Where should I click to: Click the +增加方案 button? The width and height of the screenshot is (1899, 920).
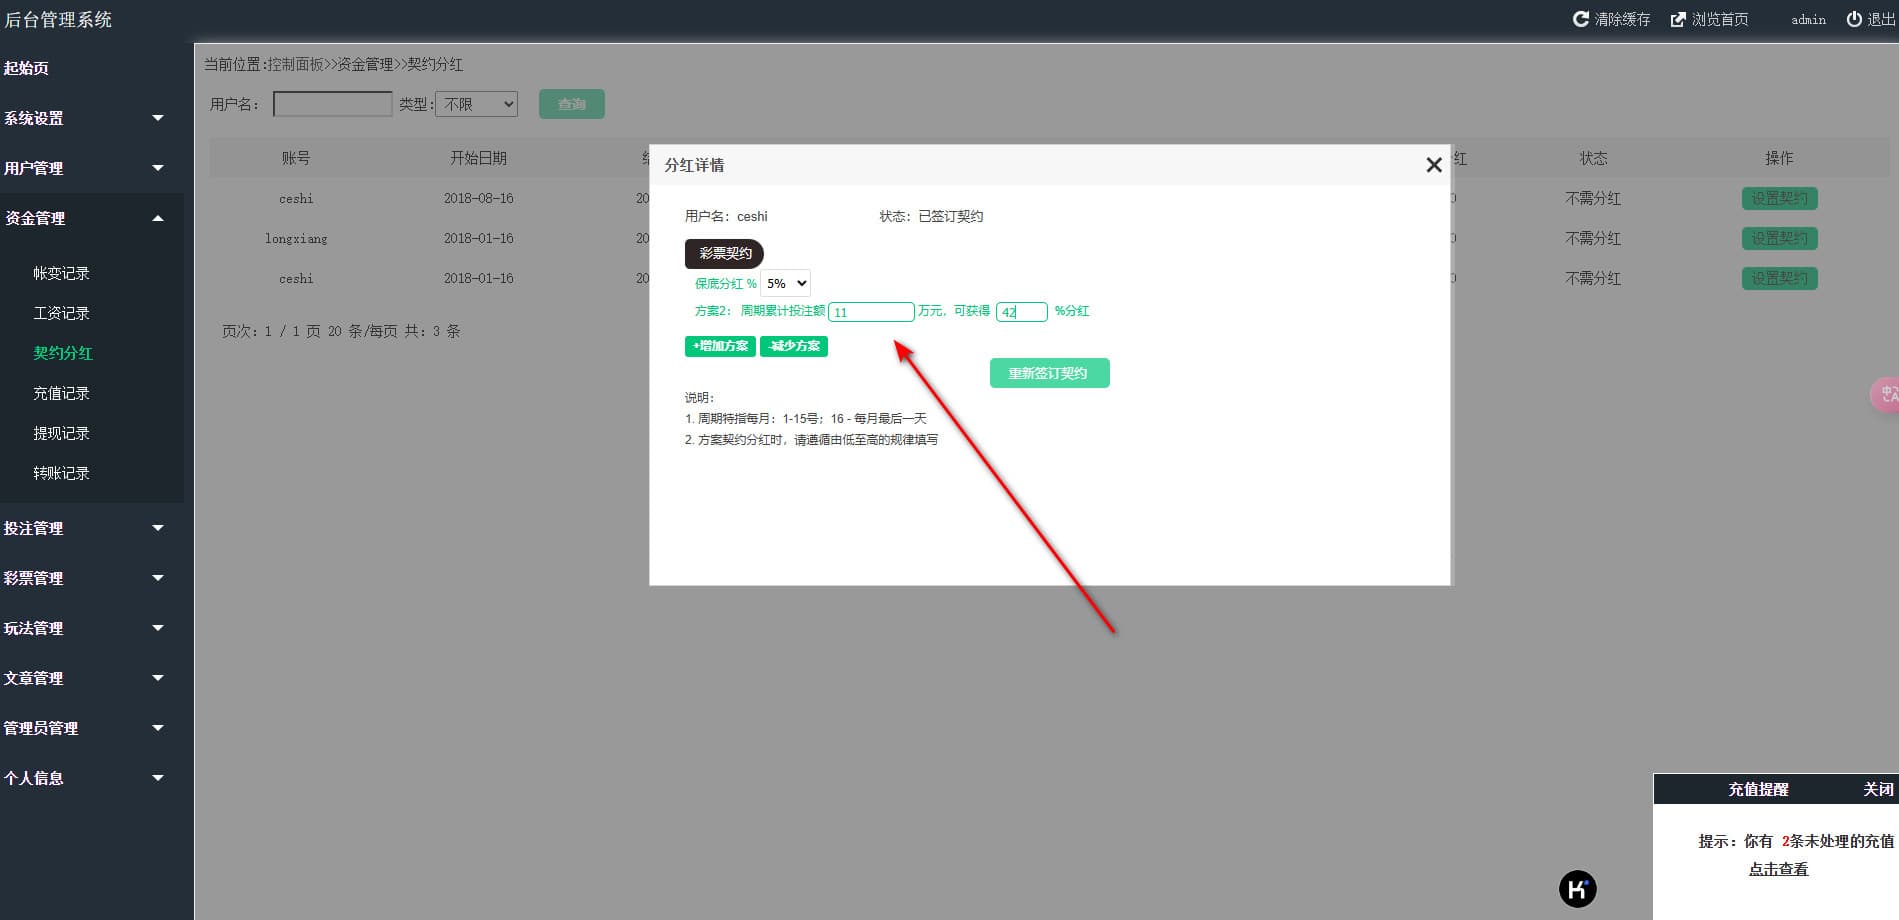(x=720, y=346)
